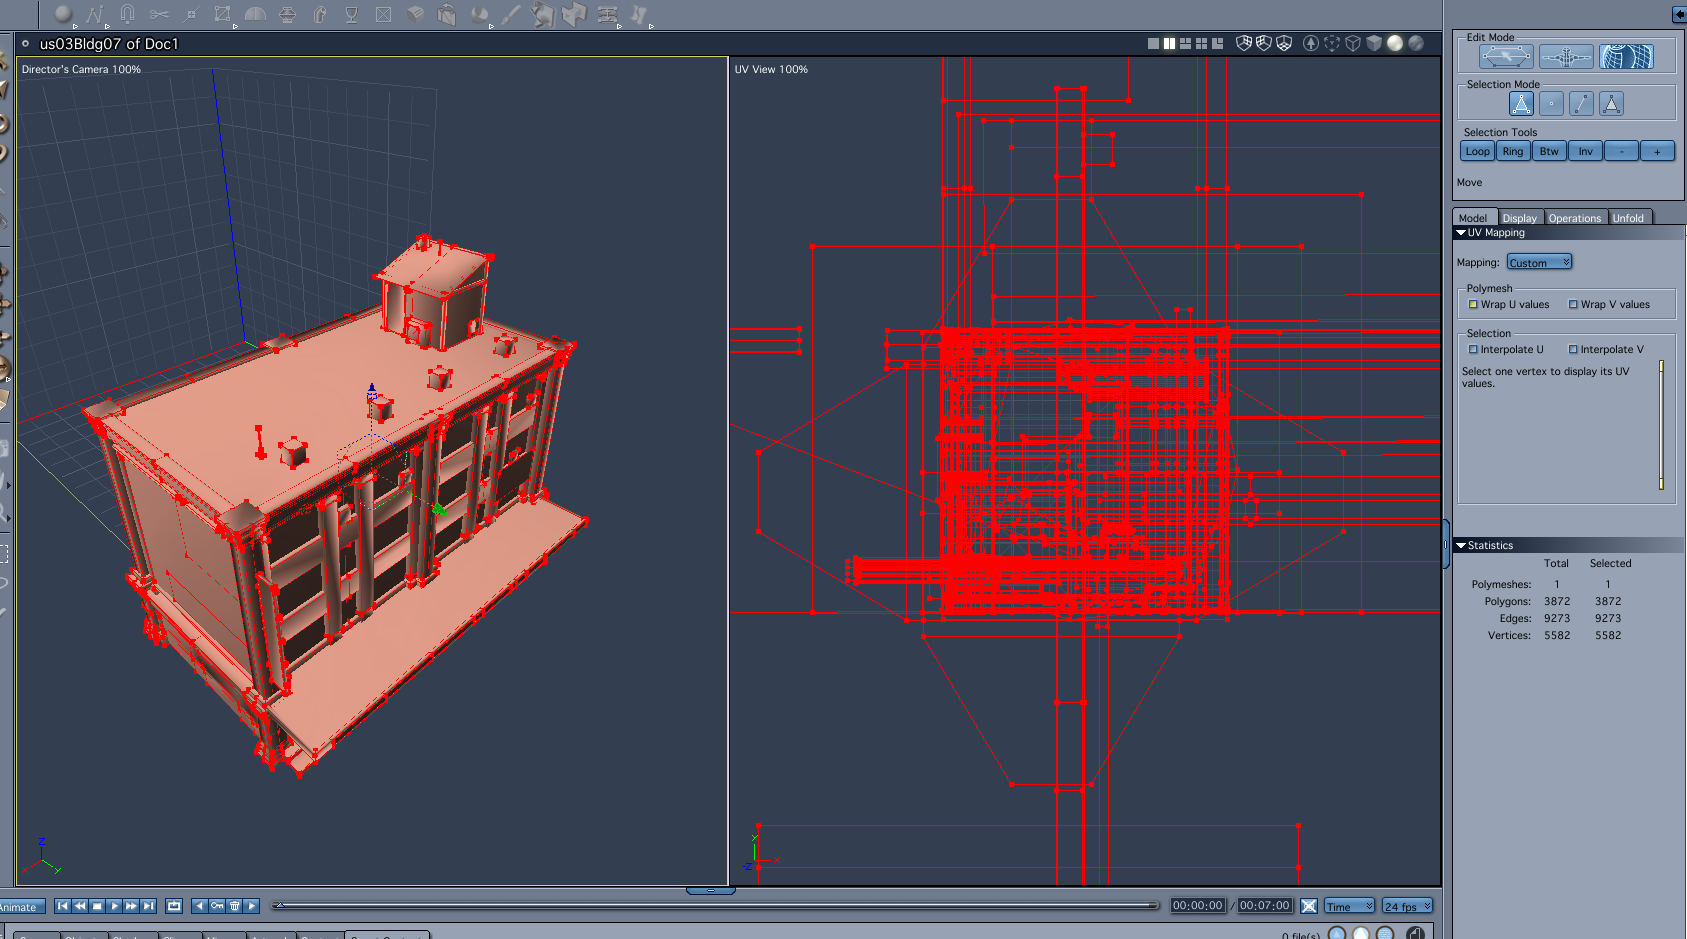Viewport: 1687px width, 939px height.
Task: Open the Unfold tab
Action: 1629,217
